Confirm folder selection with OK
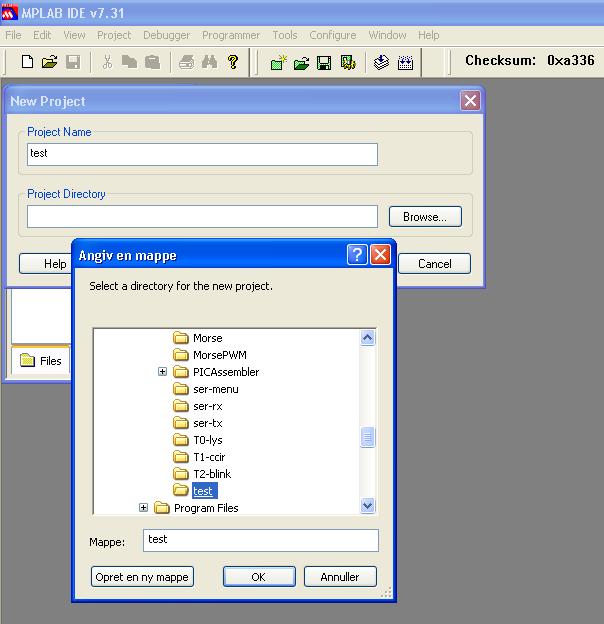Image resolution: width=604 pixels, height=624 pixels. click(x=259, y=577)
